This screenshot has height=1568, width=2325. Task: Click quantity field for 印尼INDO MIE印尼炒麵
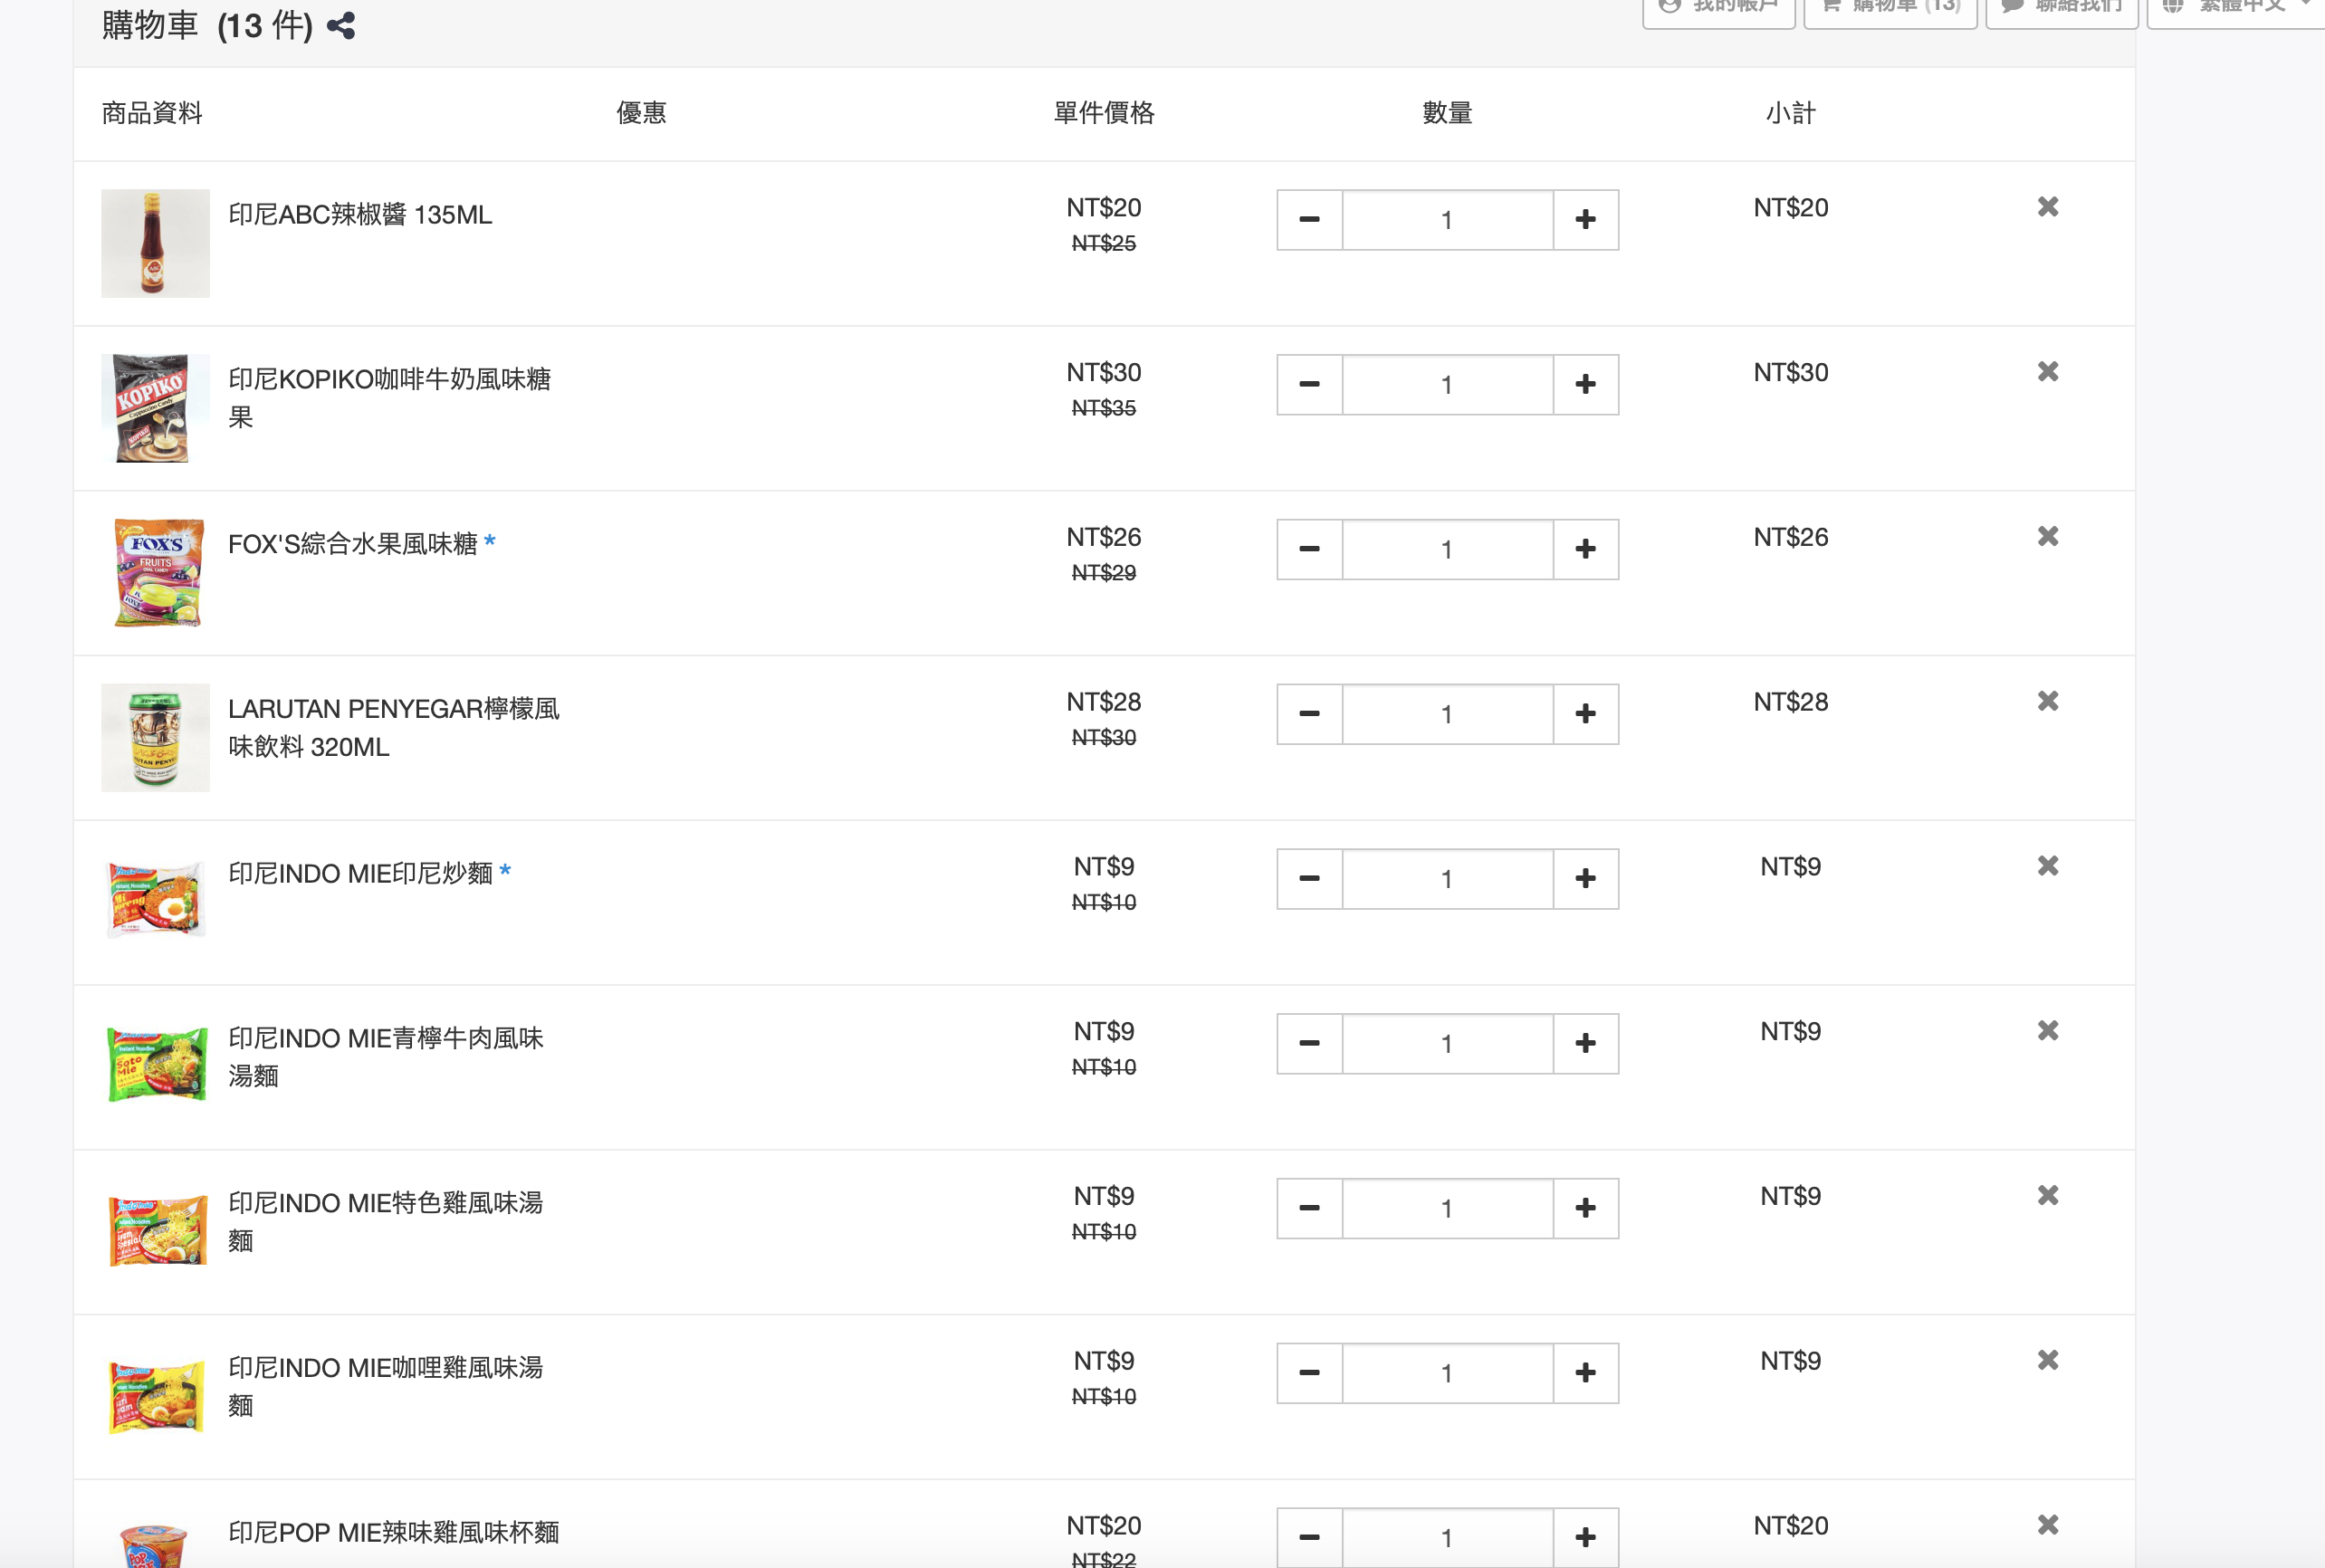(x=1448, y=879)
